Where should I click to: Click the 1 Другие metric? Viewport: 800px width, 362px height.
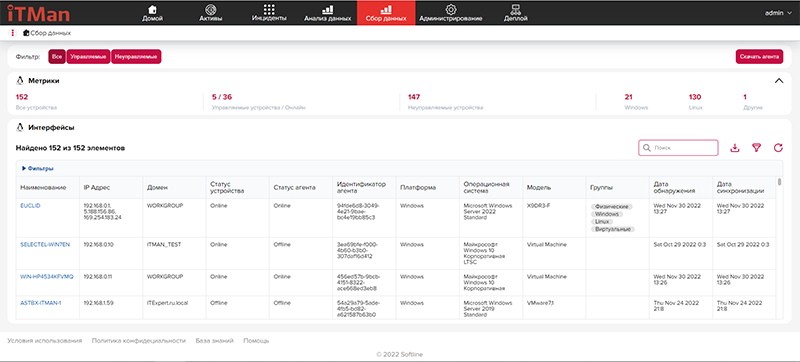(752, 101)
